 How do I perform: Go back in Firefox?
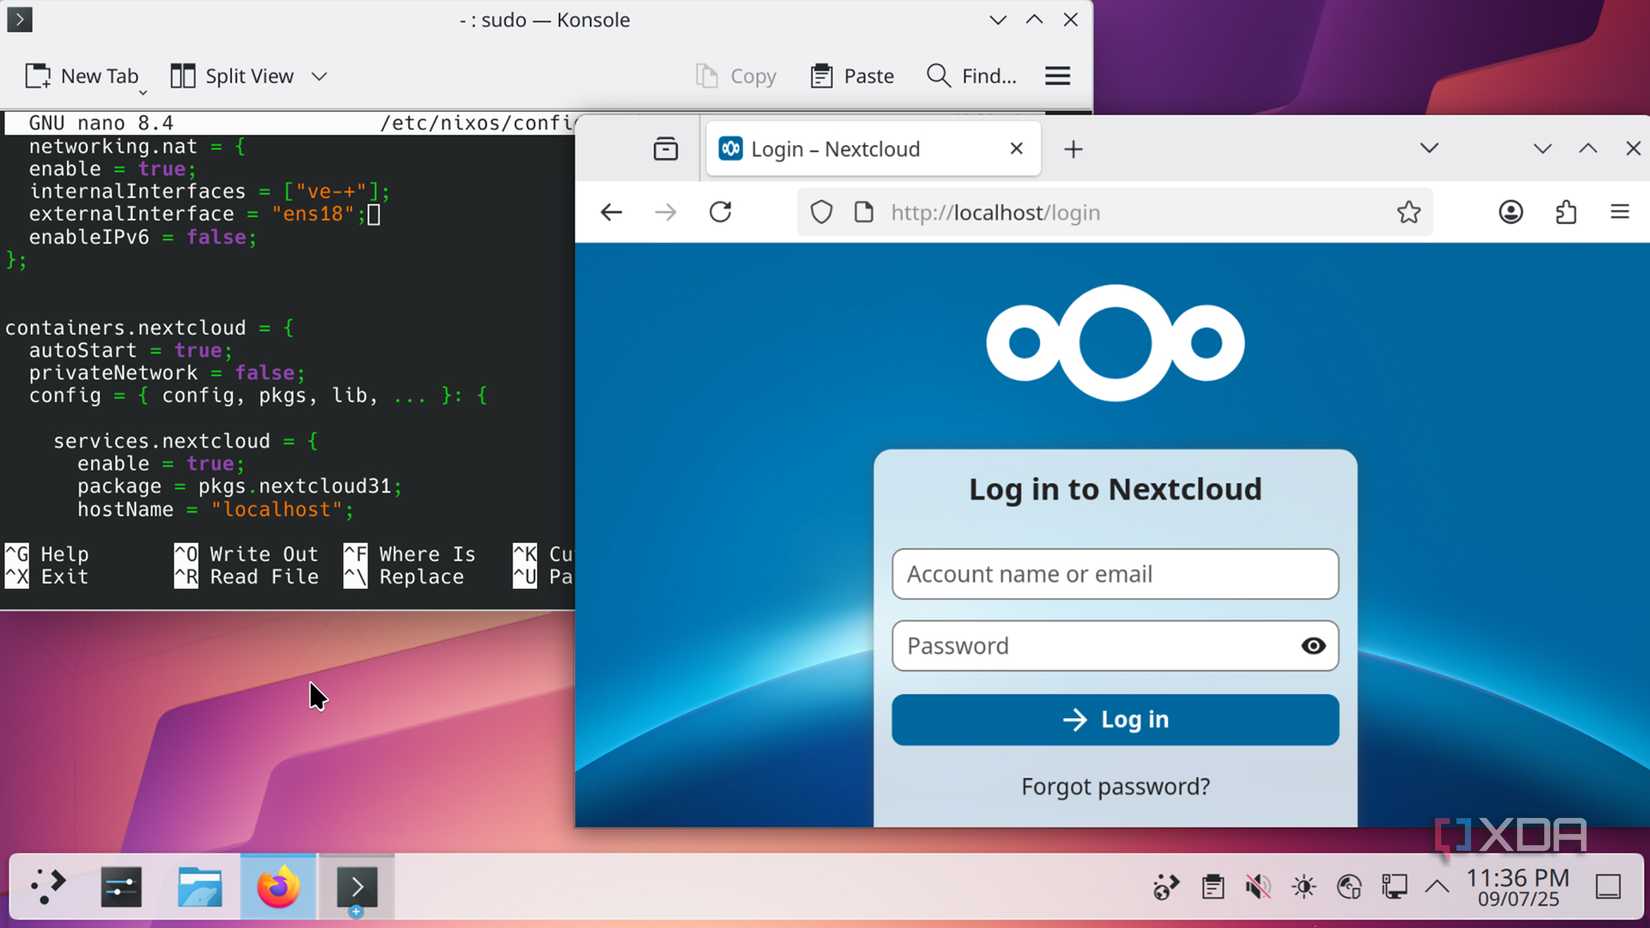pyautogui.click(x=611, y=212)
